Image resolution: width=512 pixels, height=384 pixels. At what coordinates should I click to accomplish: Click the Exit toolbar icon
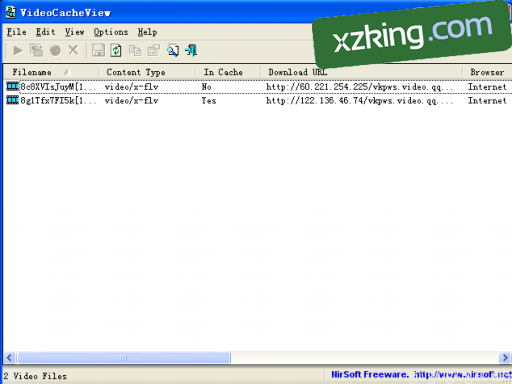(x=191, y=51)
